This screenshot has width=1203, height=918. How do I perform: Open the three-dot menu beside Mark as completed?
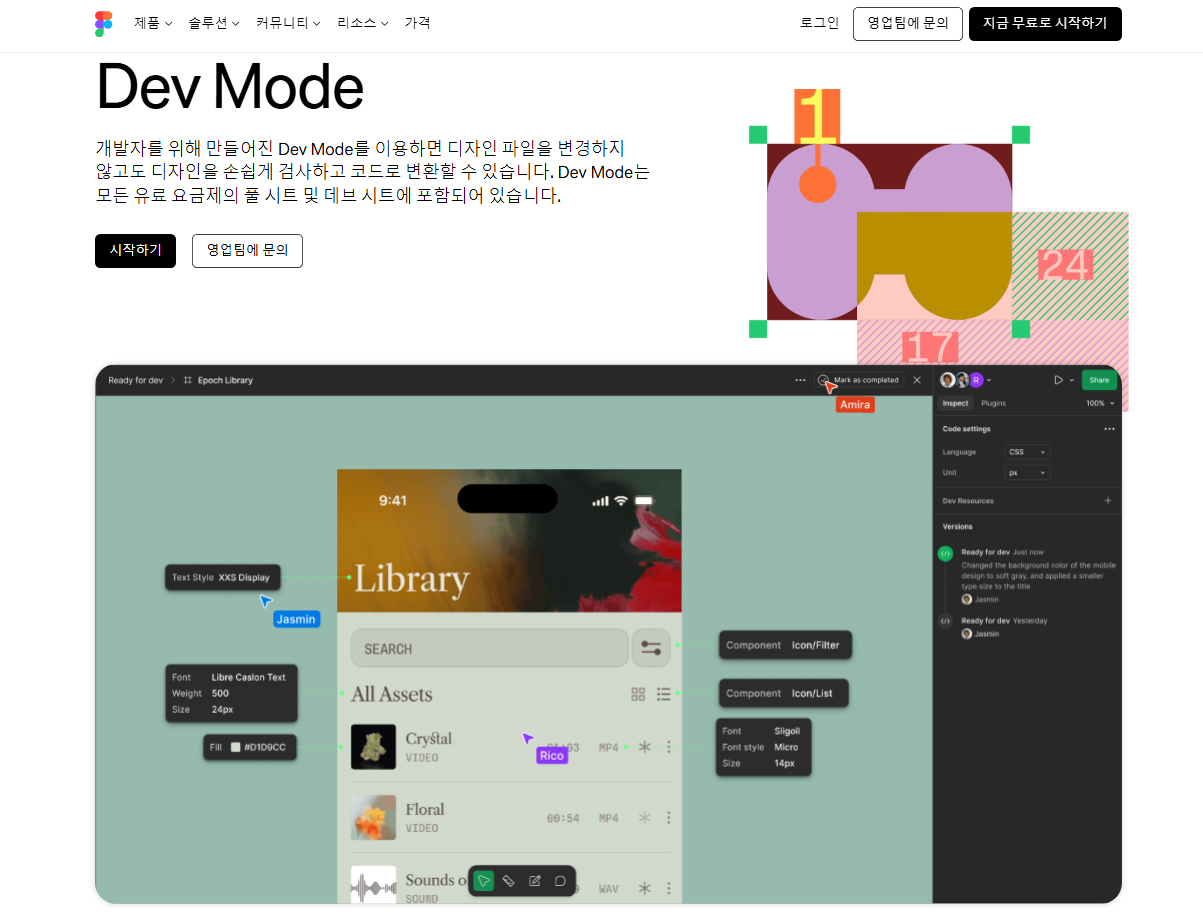click(x=800, y=380)
